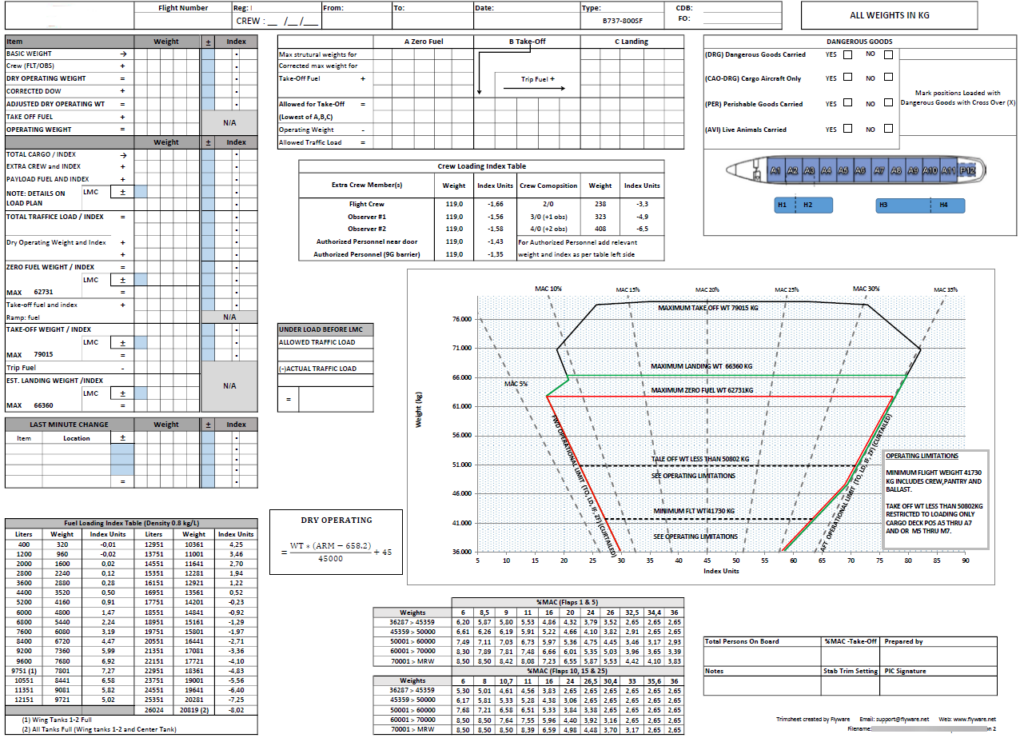Select main deck position A1 on aircraft diagram

click(775, 170)
